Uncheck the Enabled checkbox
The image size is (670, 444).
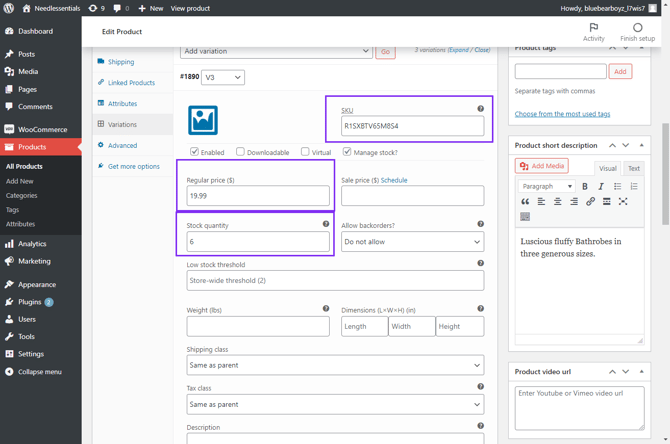pyautogui.click(x=195, y=152)
